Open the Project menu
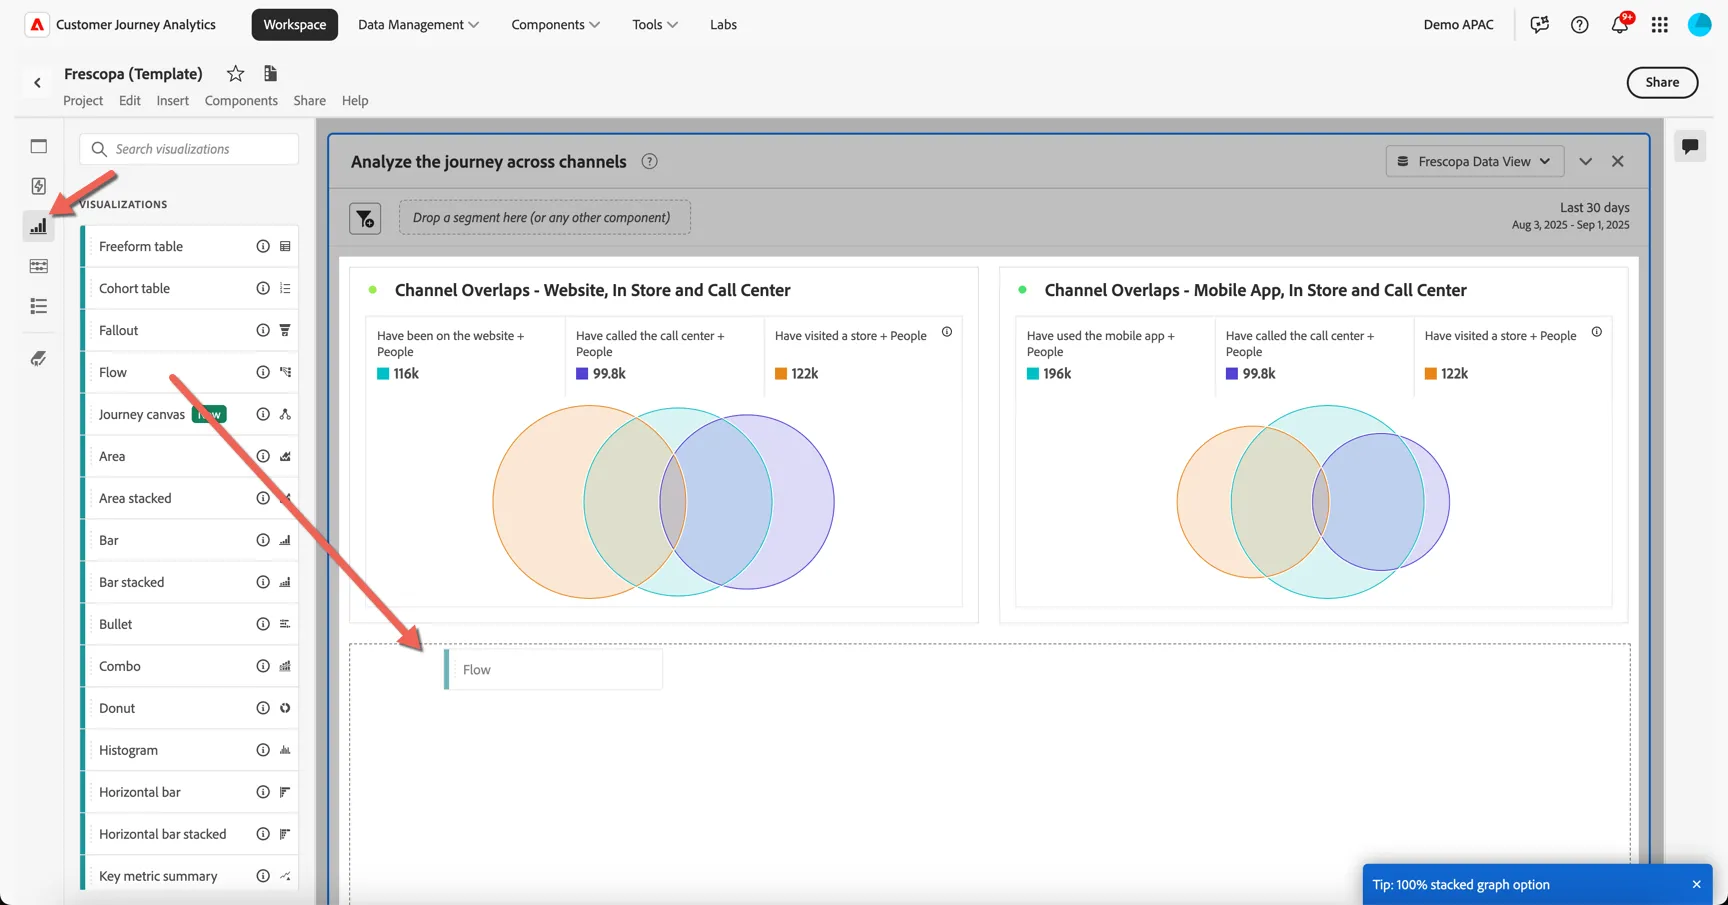 pos(83,100)
